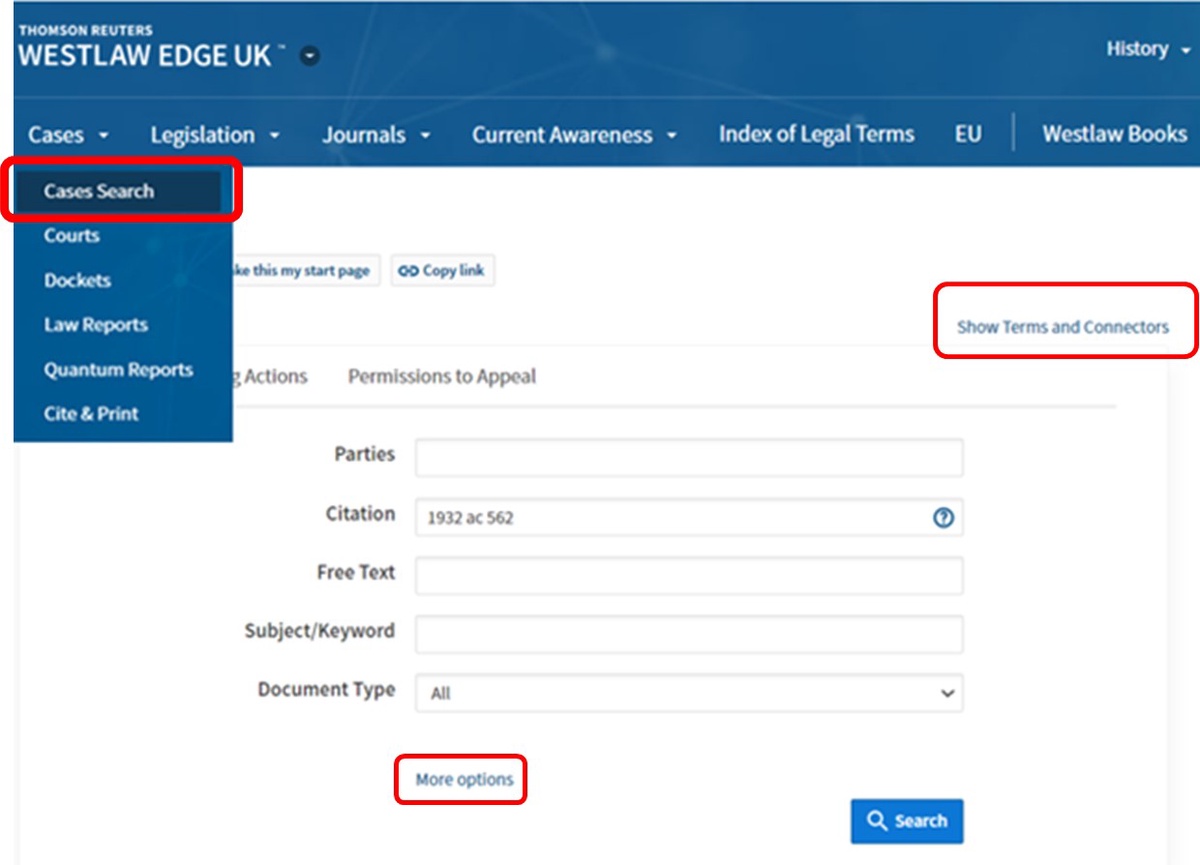Click the chain icon on Copy link button
The image size is (1200, 865).
(410, 270)
